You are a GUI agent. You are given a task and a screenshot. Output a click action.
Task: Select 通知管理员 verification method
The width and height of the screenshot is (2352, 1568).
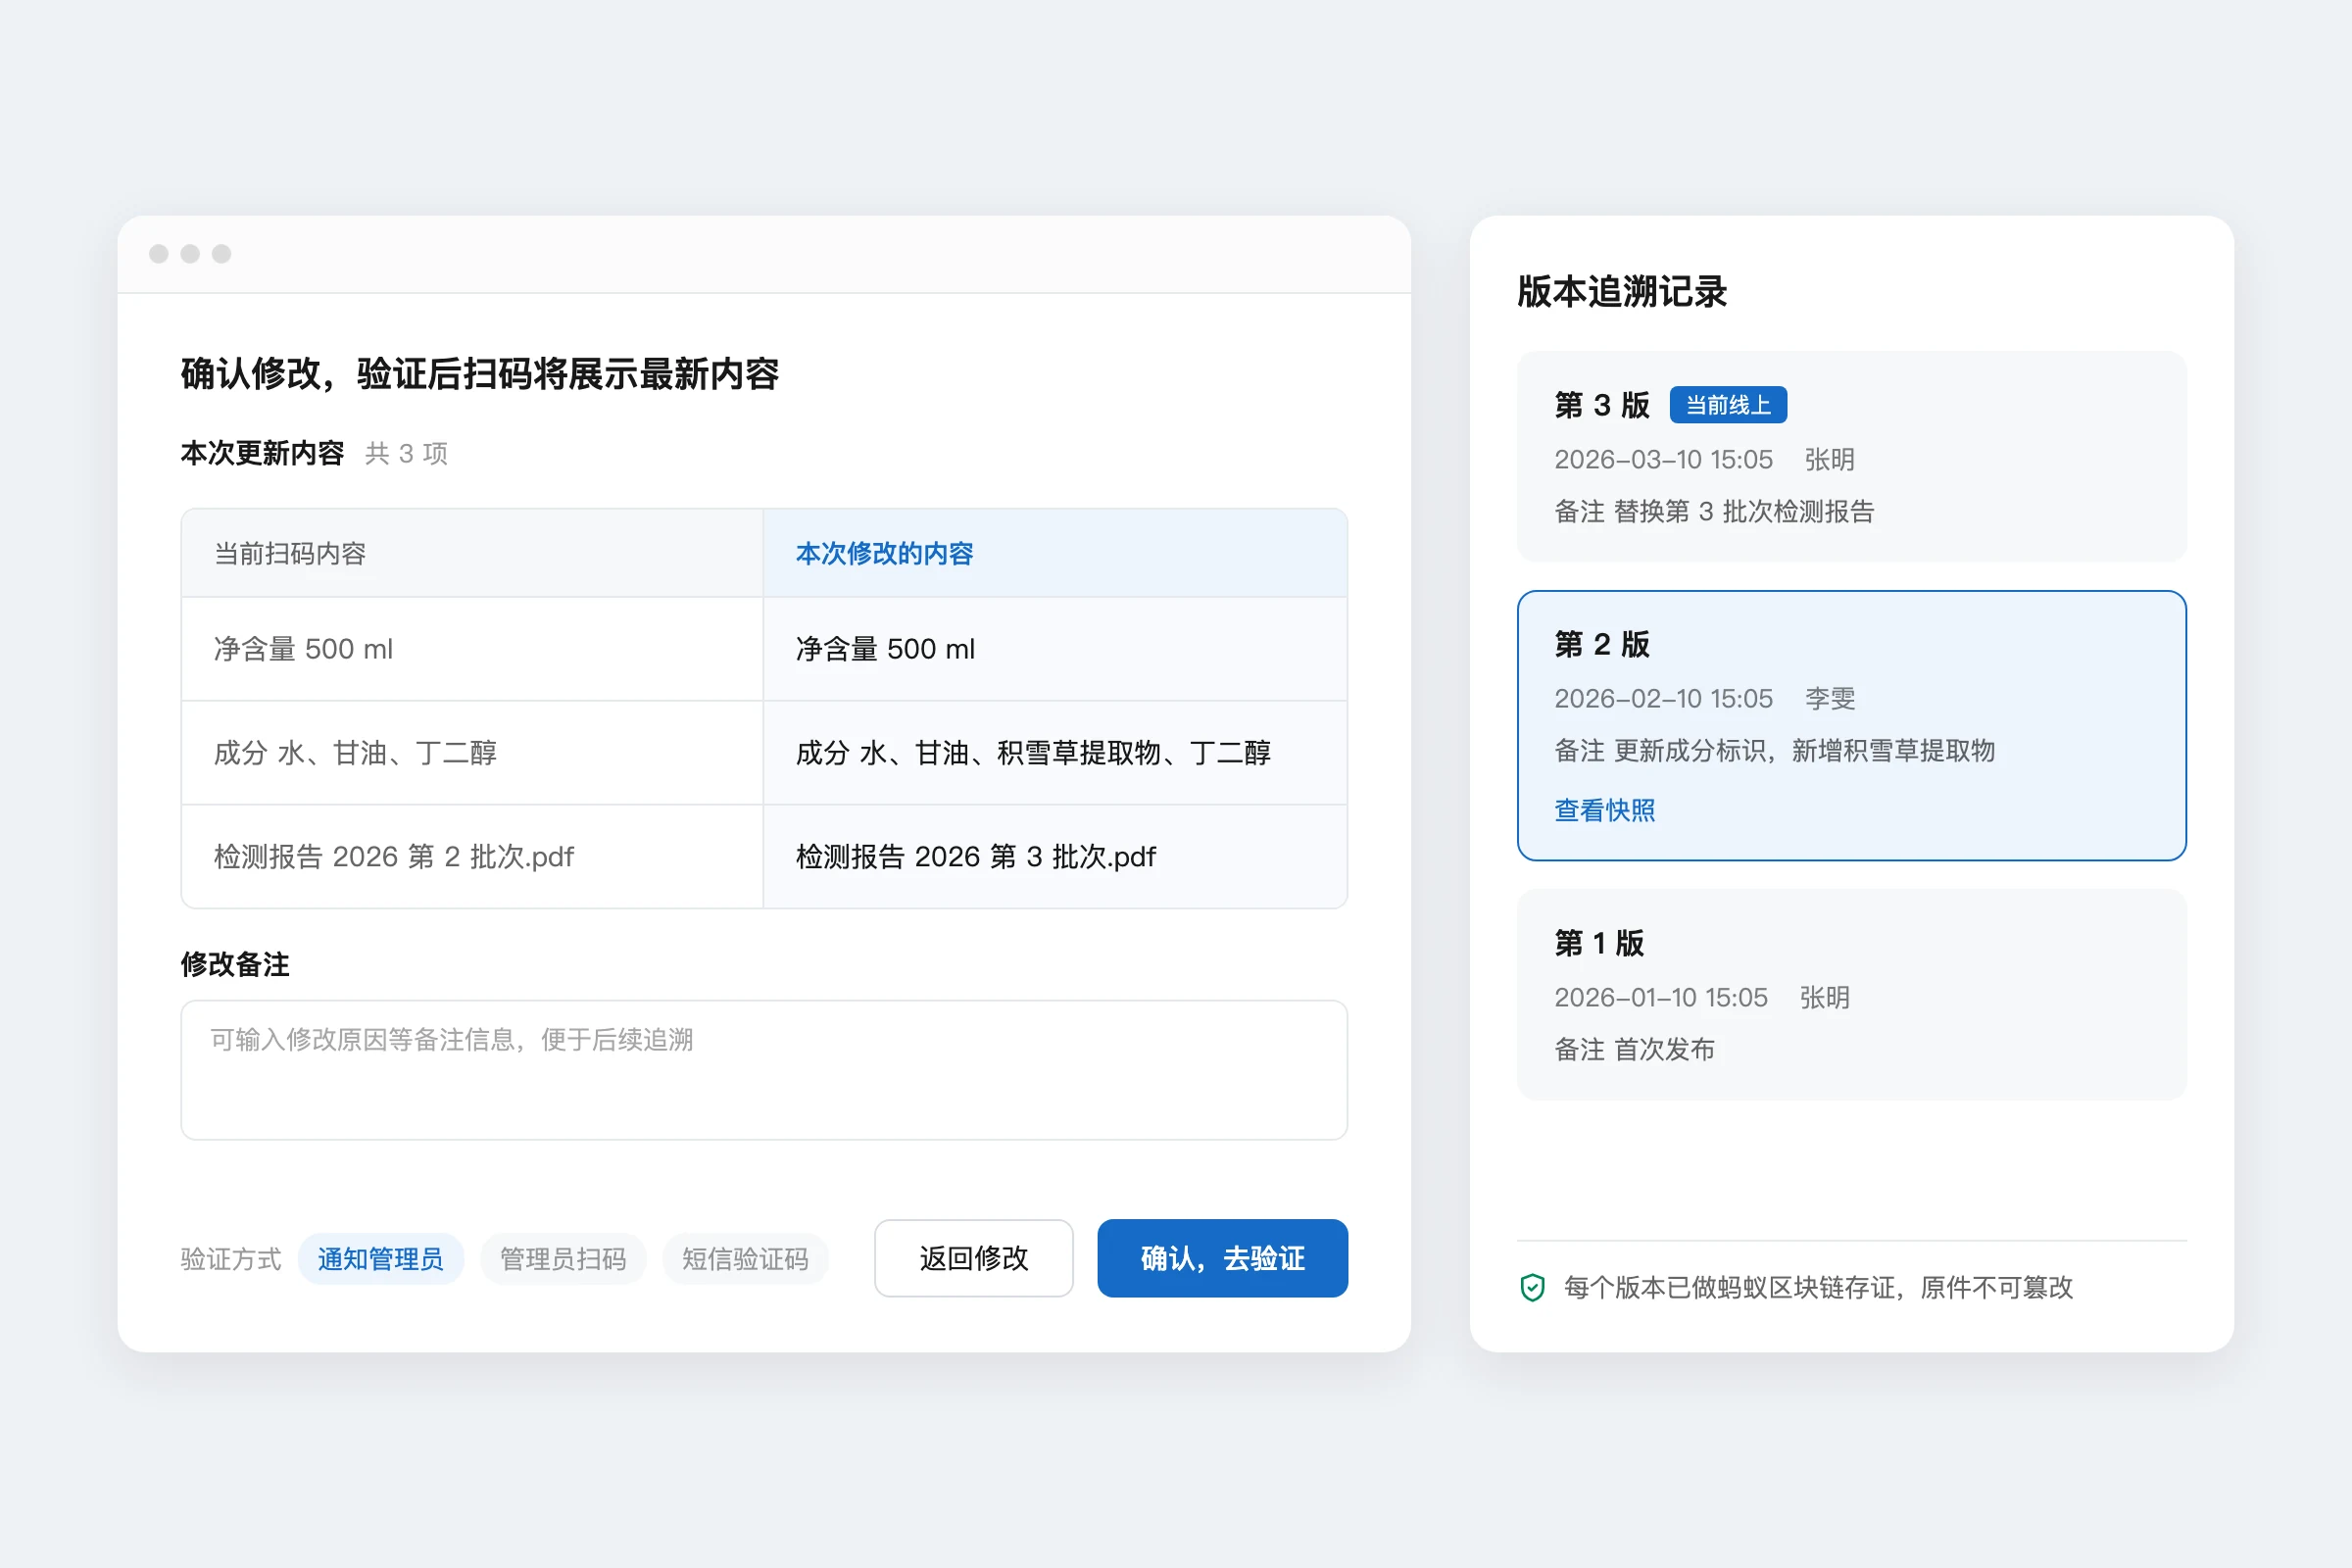pos(380,1259)
